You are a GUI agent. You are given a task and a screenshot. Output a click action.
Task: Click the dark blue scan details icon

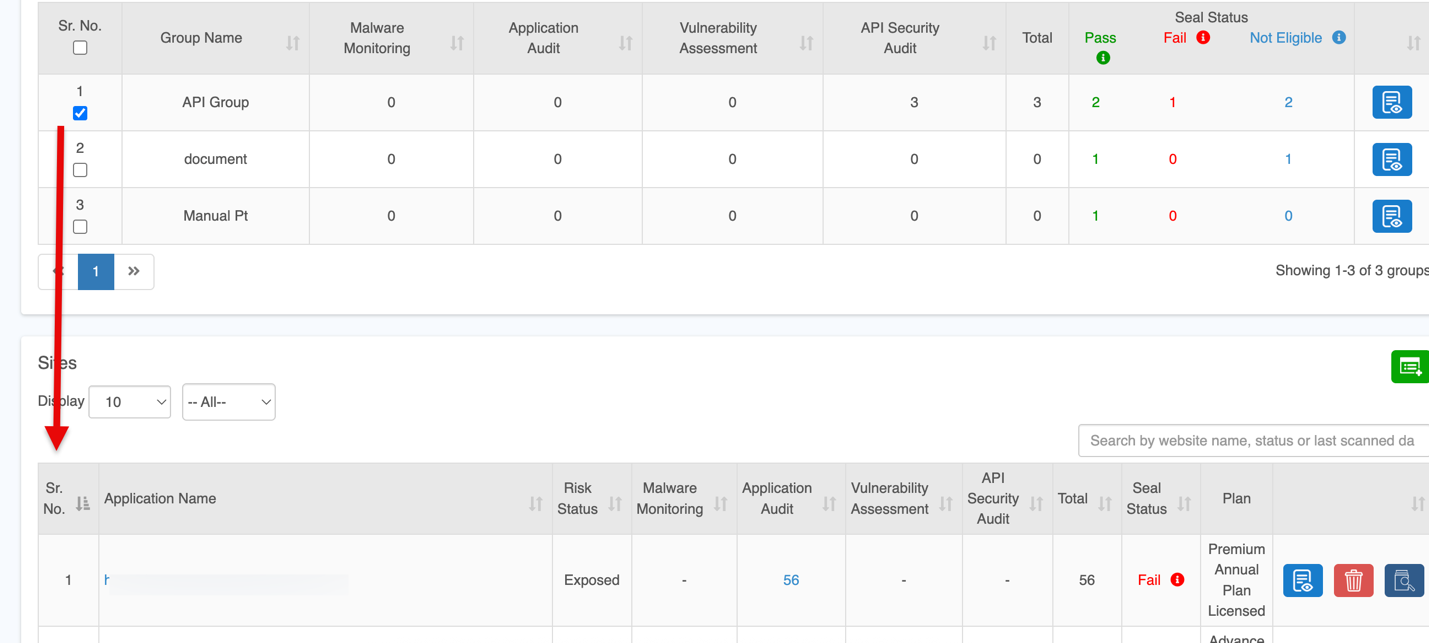1403,580
